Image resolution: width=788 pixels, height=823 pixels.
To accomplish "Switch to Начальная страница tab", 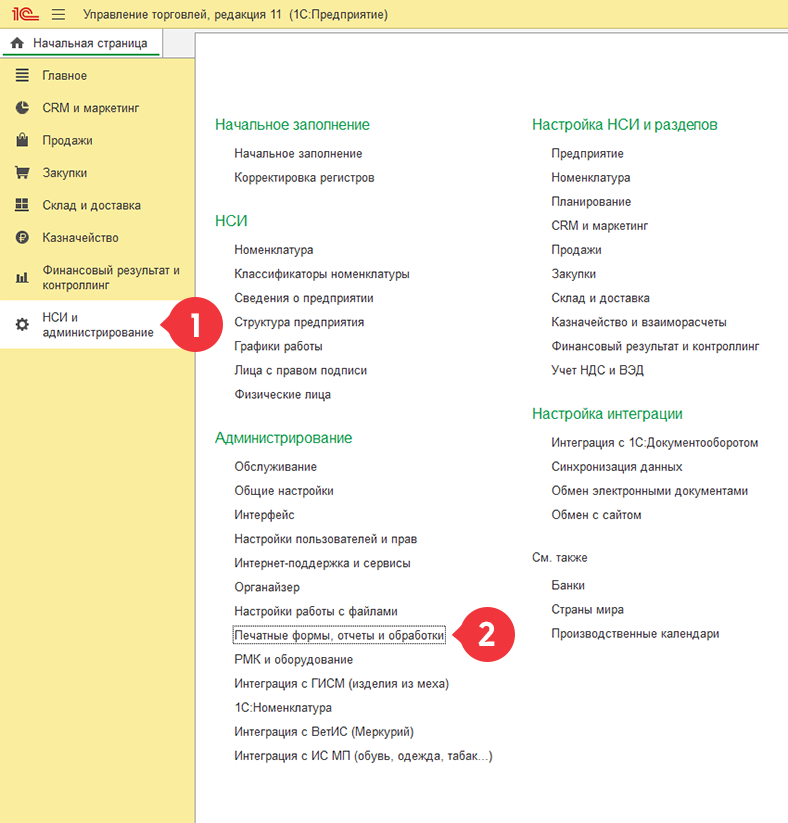I will (82, 43).
